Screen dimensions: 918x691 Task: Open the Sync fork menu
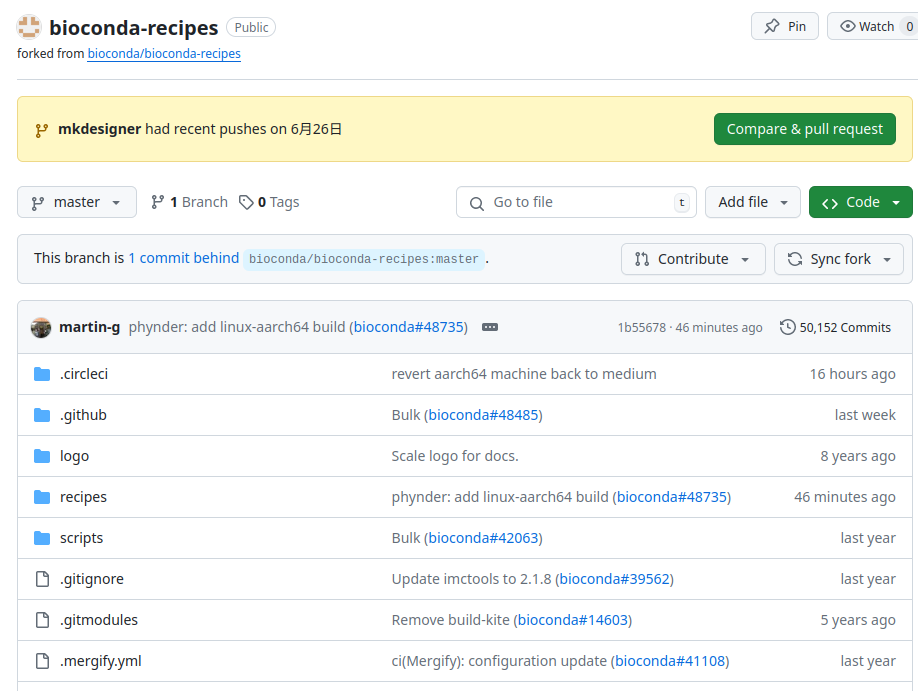838,259
